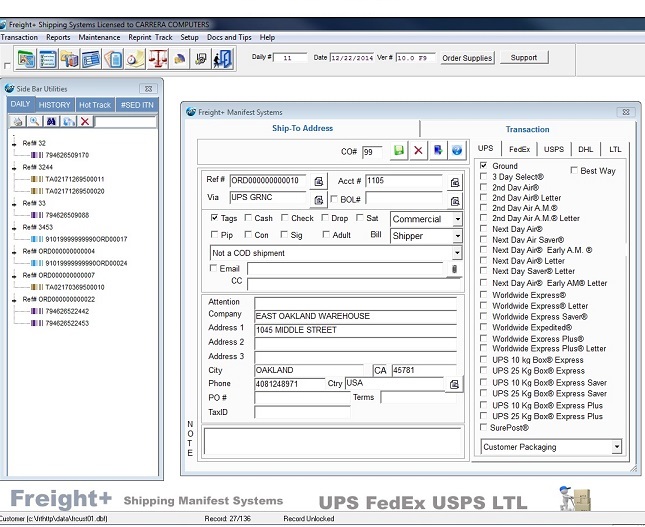Click the magnifier icon in Side Bar Utilities
The image size is (645, 527).
(35, 121)
